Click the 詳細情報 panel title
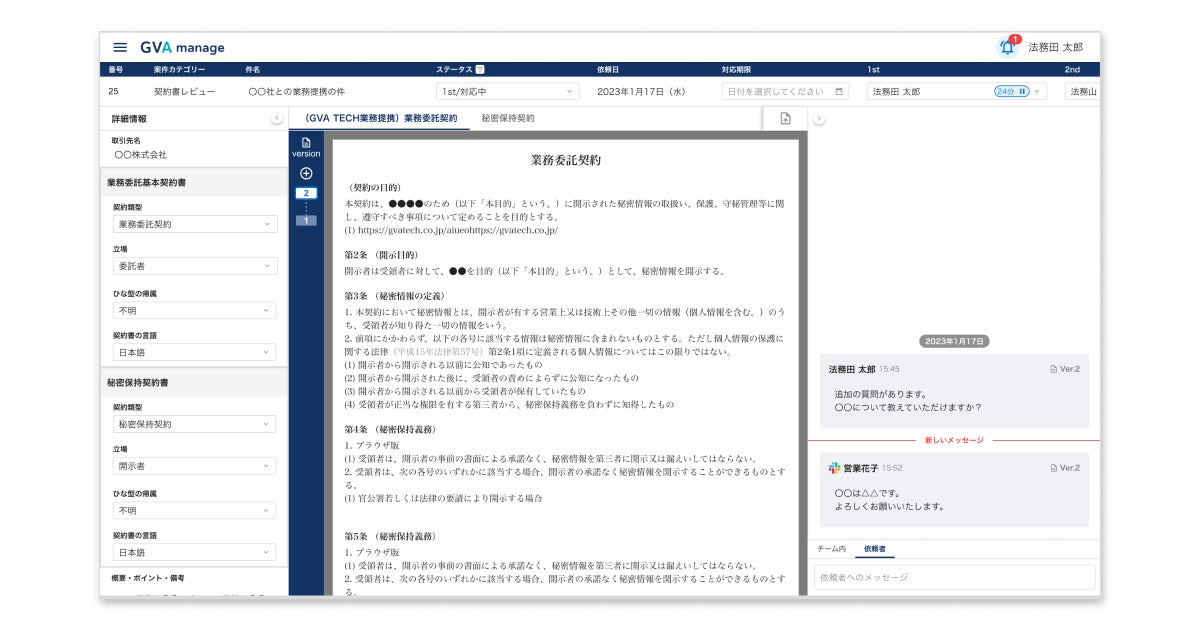Image resolution: width=1200 pixels, height=630 pixels. click(130, 119)
